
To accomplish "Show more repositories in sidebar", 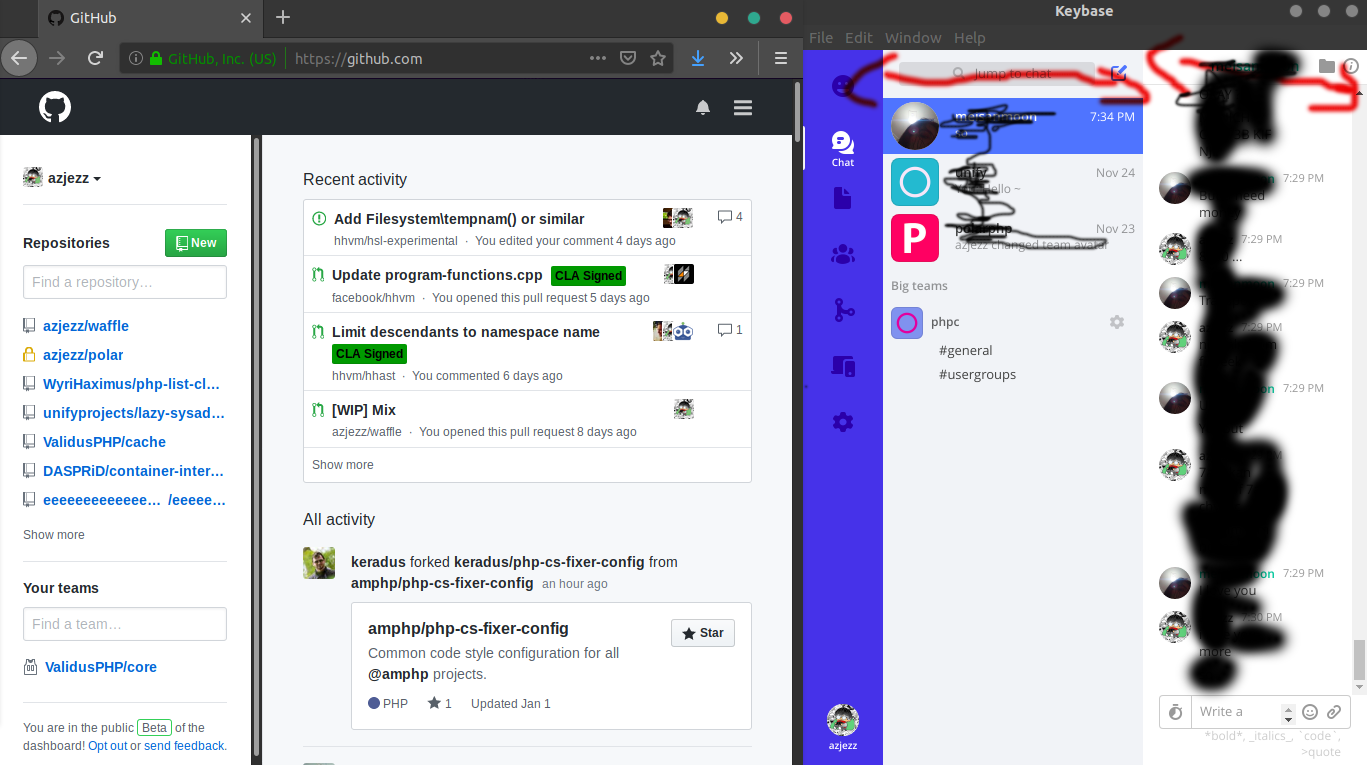I will (54, 535).
